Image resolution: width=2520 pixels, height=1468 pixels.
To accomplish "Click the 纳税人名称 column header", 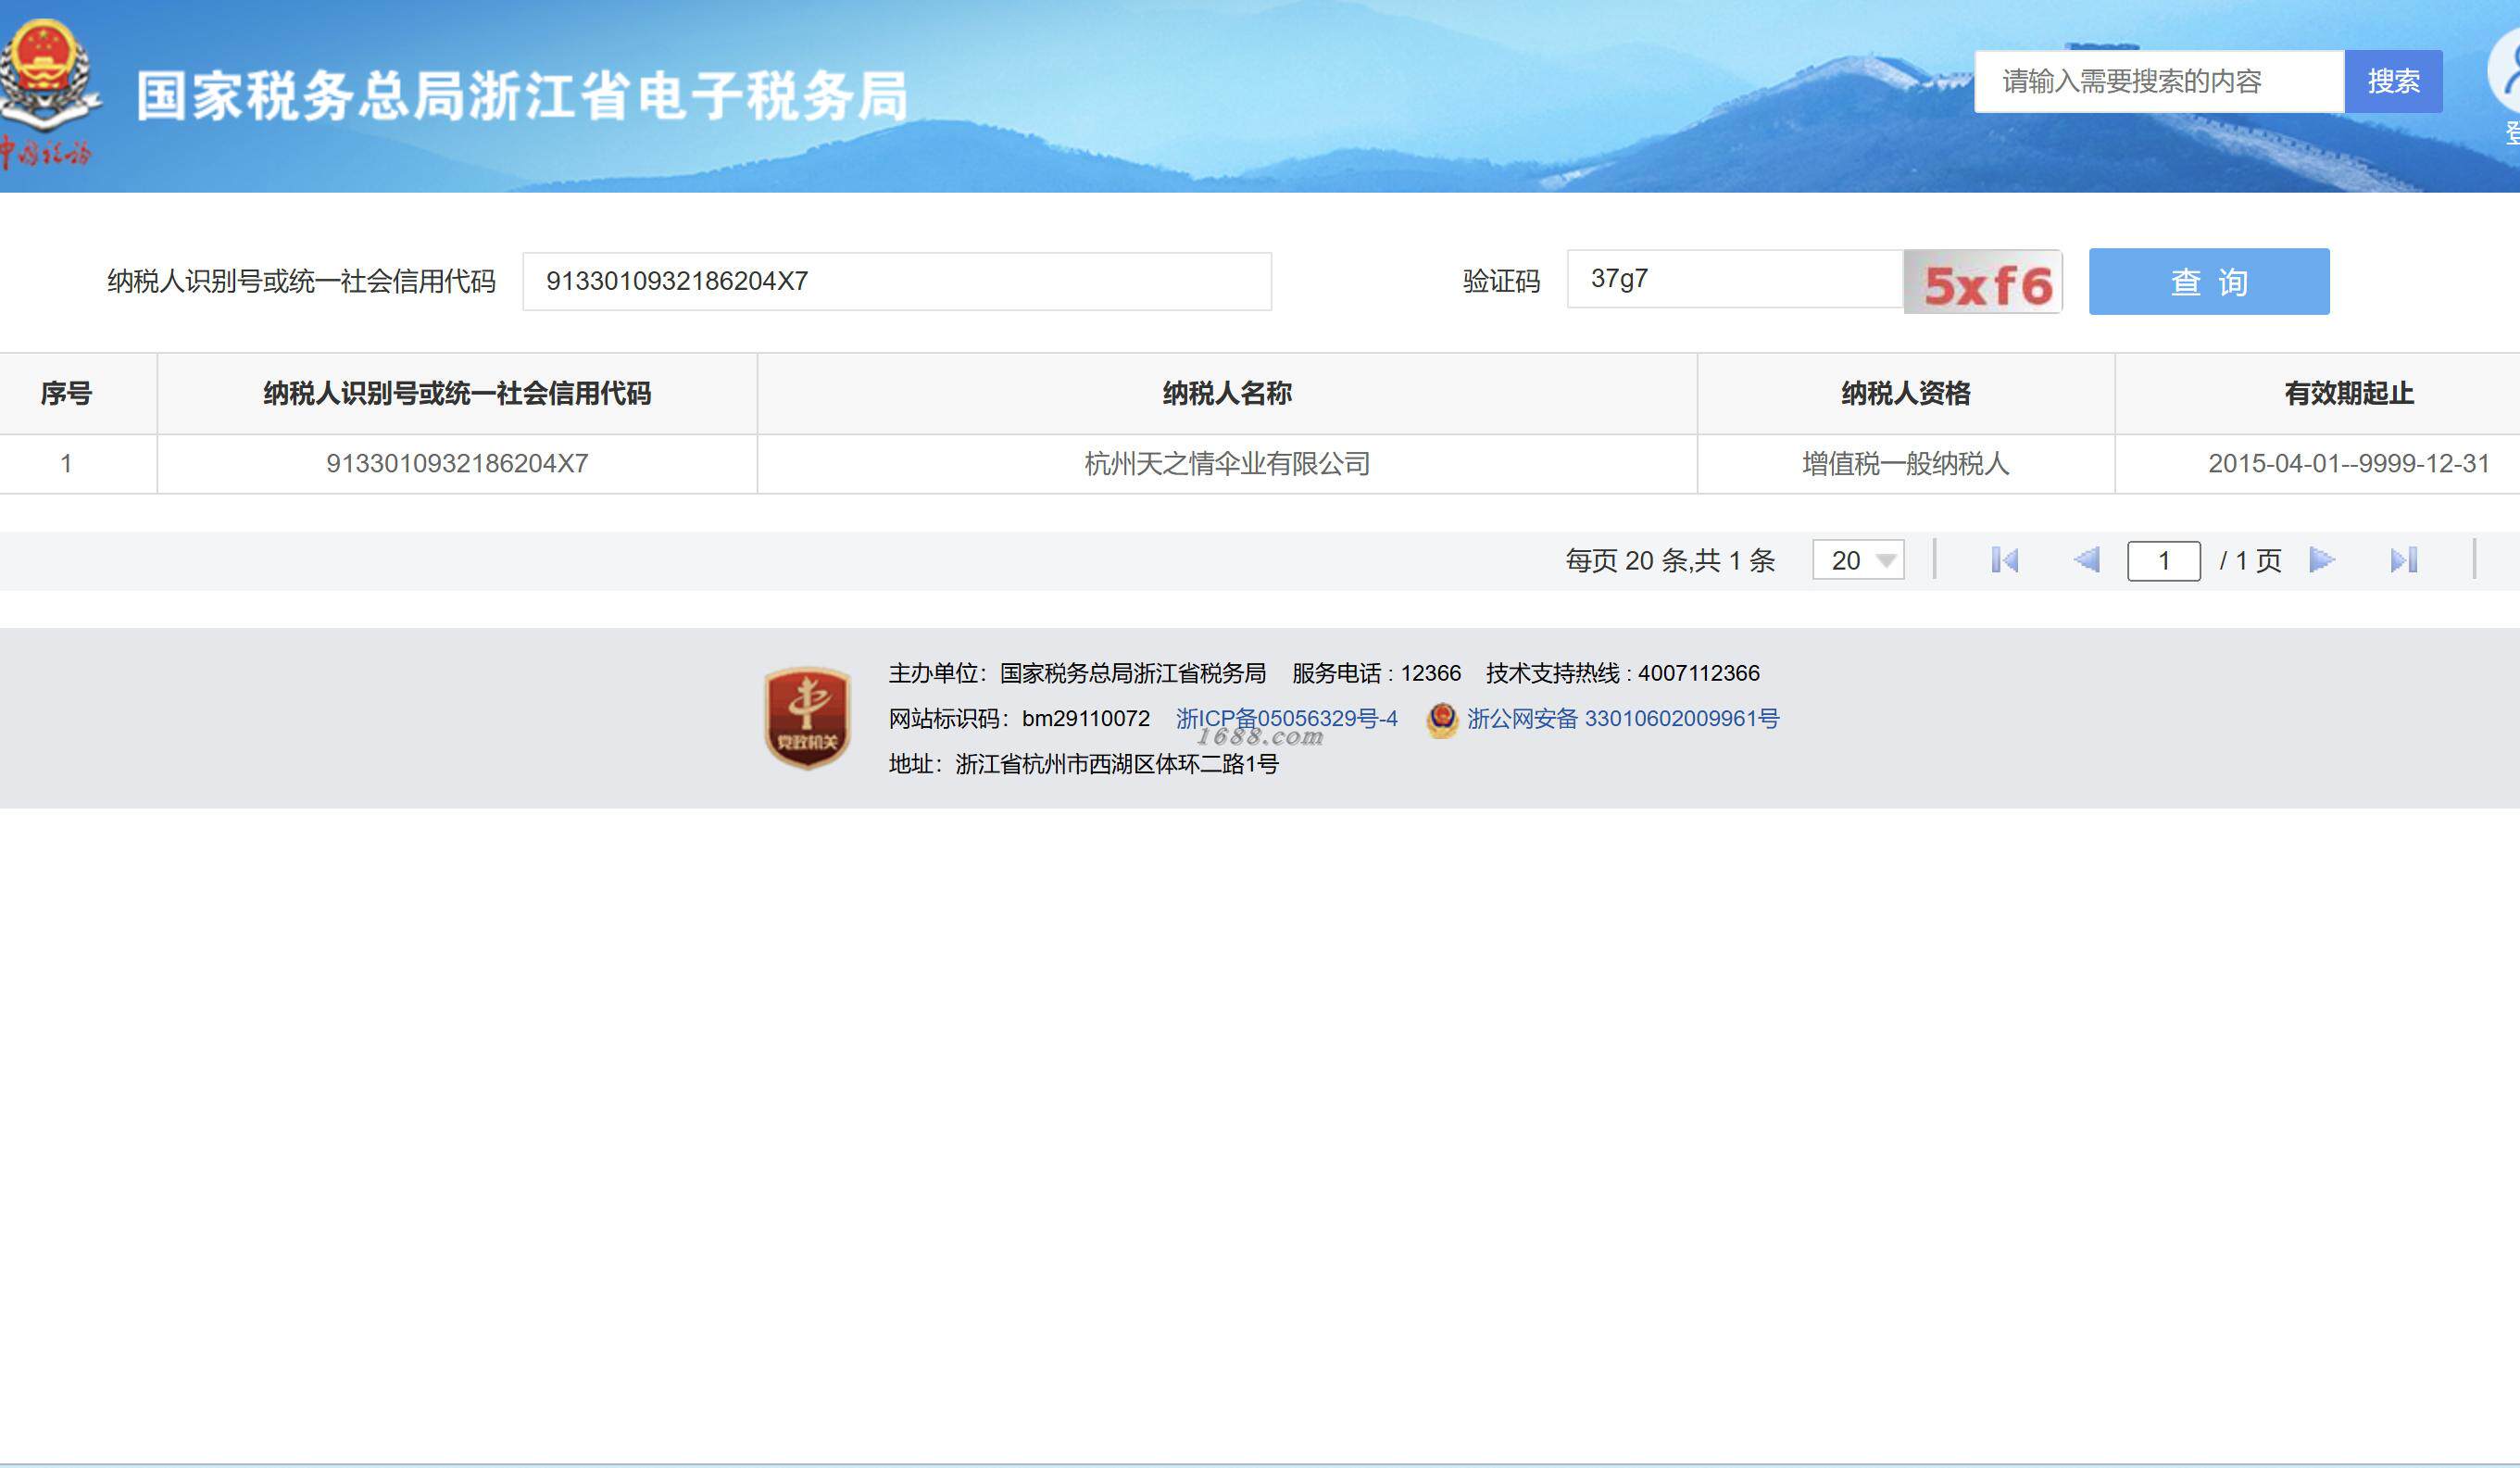I will point(1226,393).
